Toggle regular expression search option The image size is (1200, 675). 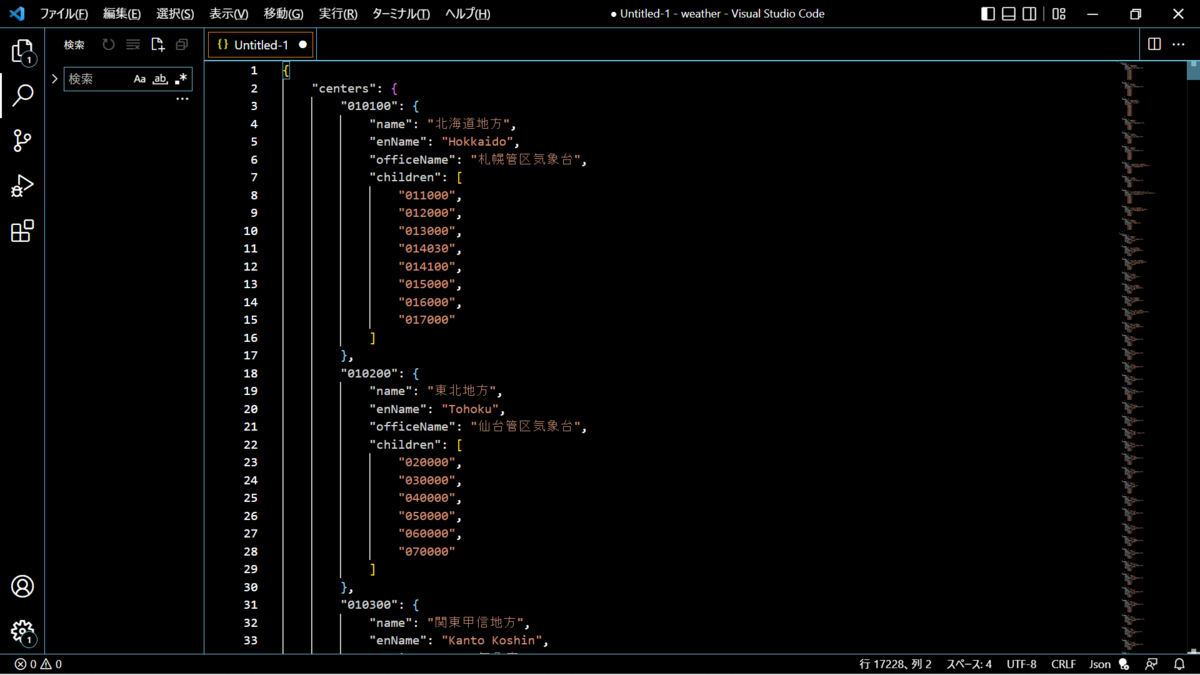pyautogui.click(x=180, y=79)
